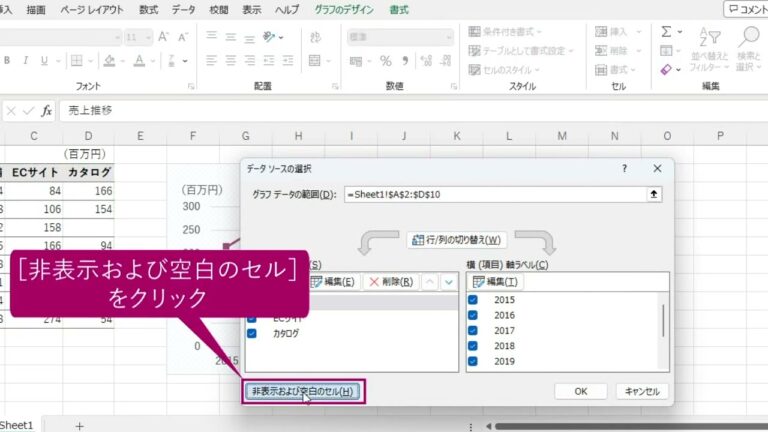The height and width of the screenshot is (432, 768).
Task: Open the number format dropdown
Action: tap(449, 37)
